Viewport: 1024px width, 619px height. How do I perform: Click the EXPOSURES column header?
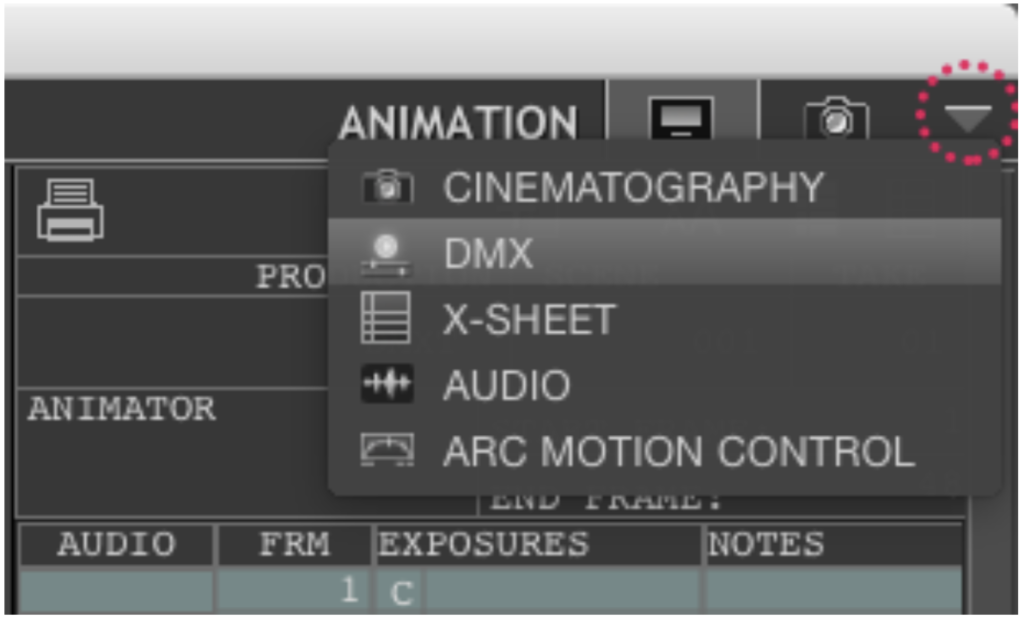tap(538, 544)
